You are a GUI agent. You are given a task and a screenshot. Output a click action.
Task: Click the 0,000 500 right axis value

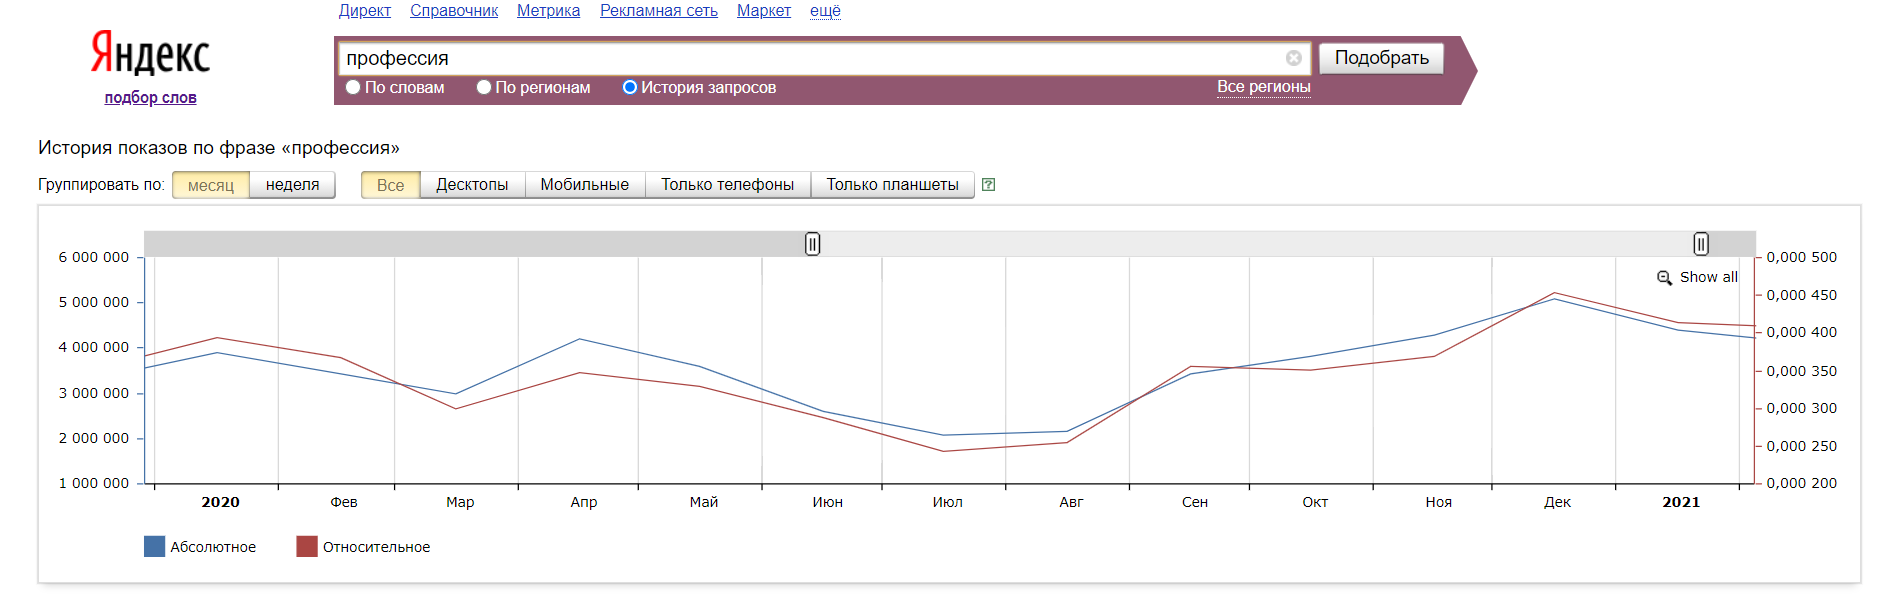[x=1802, y=257]
